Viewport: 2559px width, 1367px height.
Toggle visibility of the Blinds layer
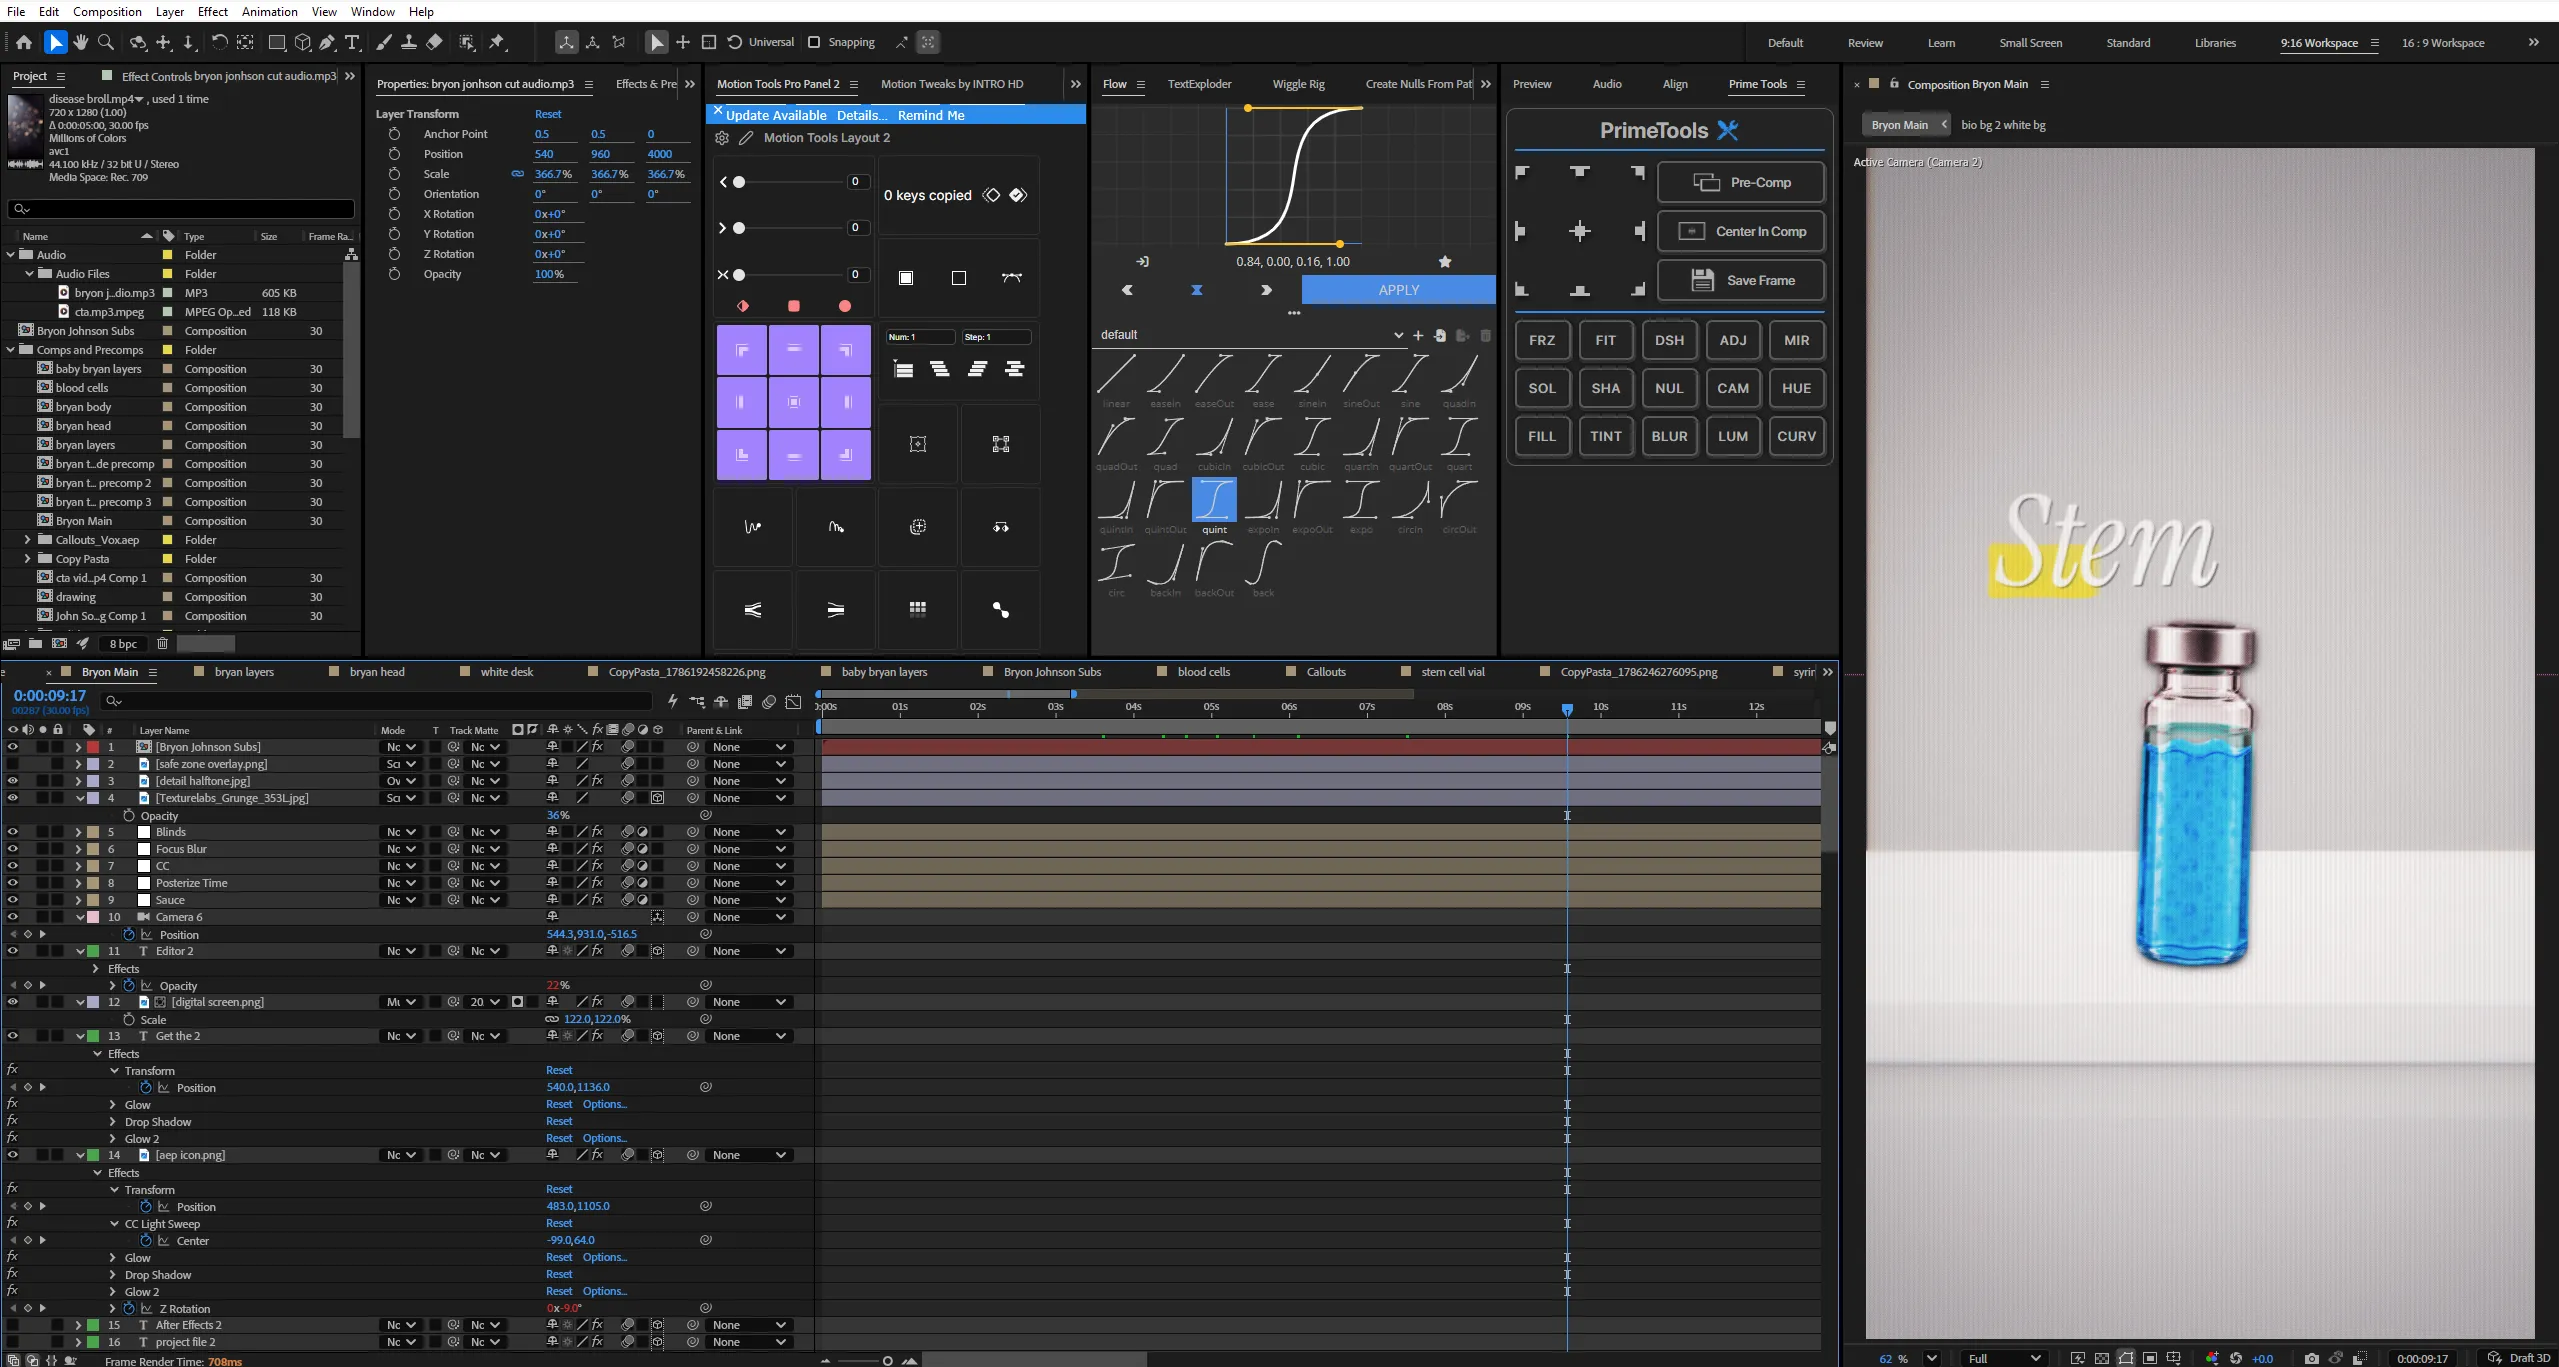tap(12, 832)
